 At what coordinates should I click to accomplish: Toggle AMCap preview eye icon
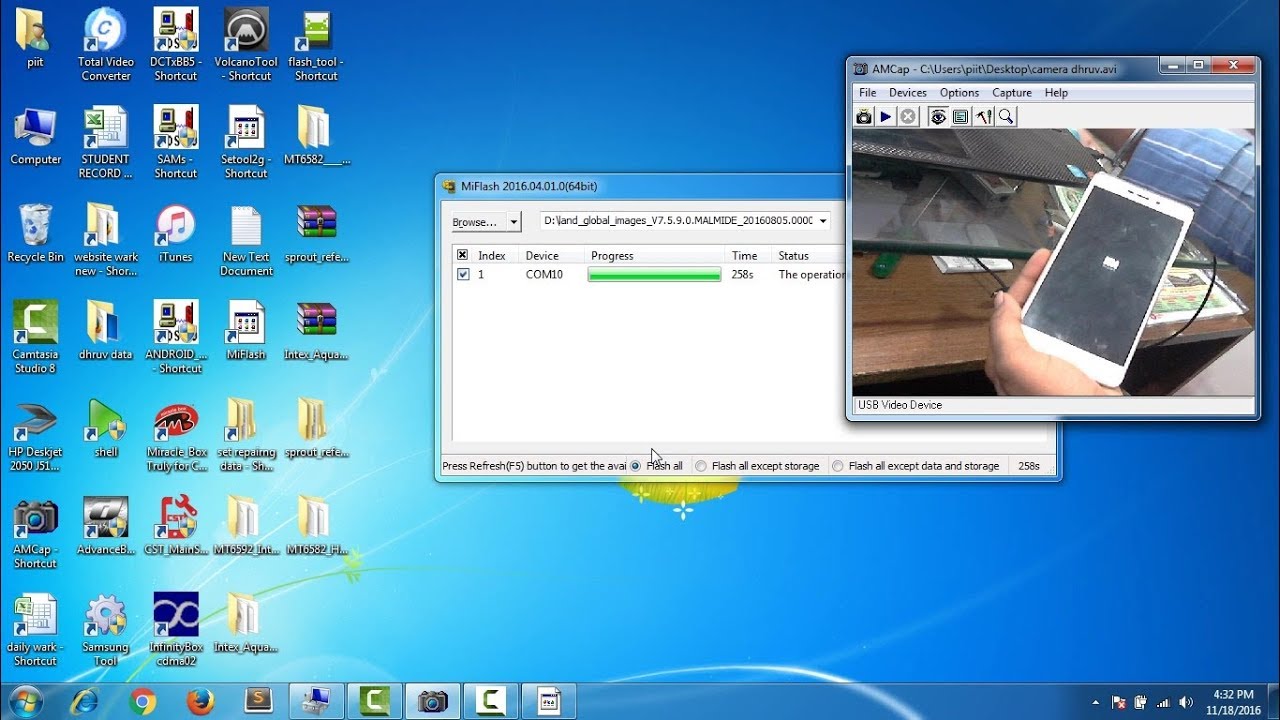tap(938, 117)
